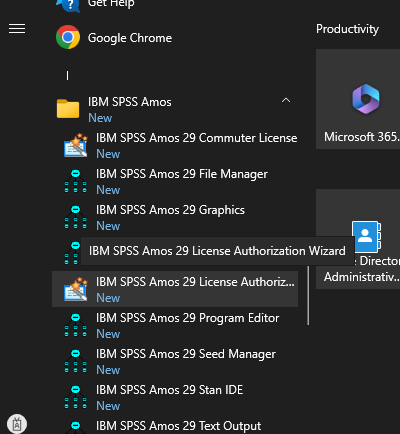The image size is (400, 434).
Task: Open IBM SPSS Amos 29 Seed Manager
Action: point(175,361)
